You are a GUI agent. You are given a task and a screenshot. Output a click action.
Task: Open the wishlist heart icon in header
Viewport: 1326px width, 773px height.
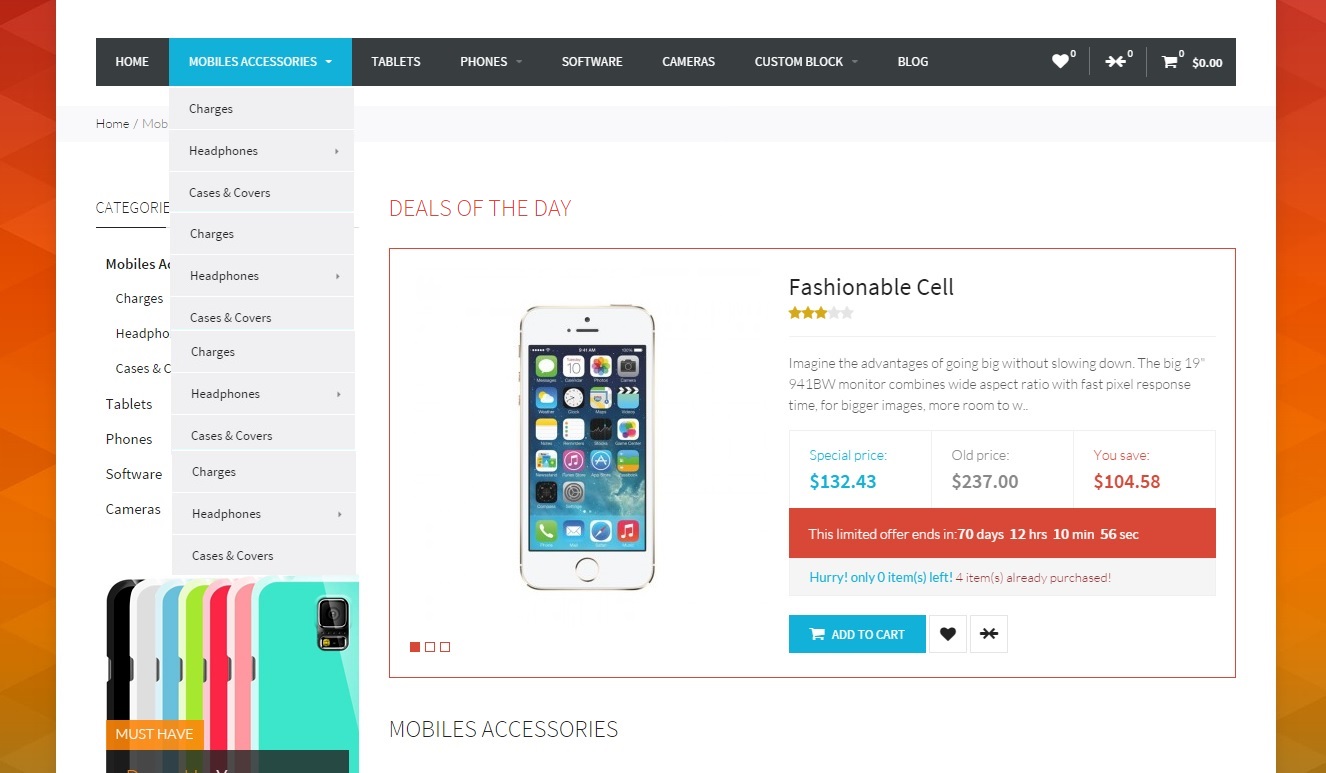click(x=1060, y=62)
